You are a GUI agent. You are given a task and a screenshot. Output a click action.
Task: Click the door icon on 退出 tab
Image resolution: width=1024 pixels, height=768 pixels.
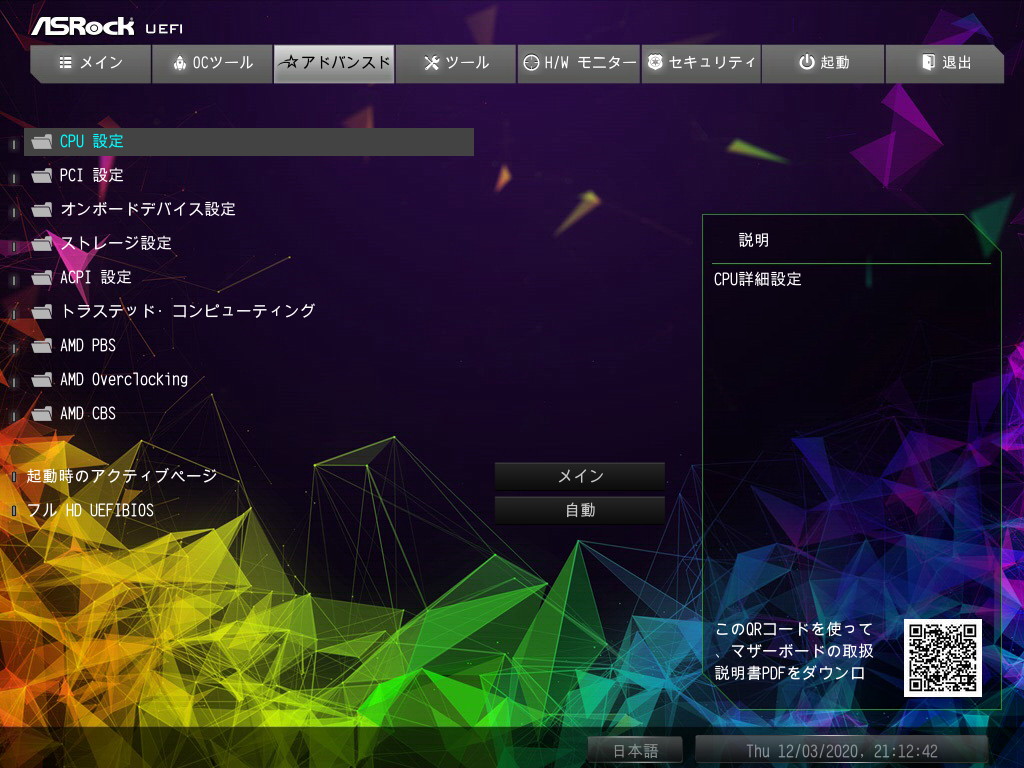coord(928,62)
